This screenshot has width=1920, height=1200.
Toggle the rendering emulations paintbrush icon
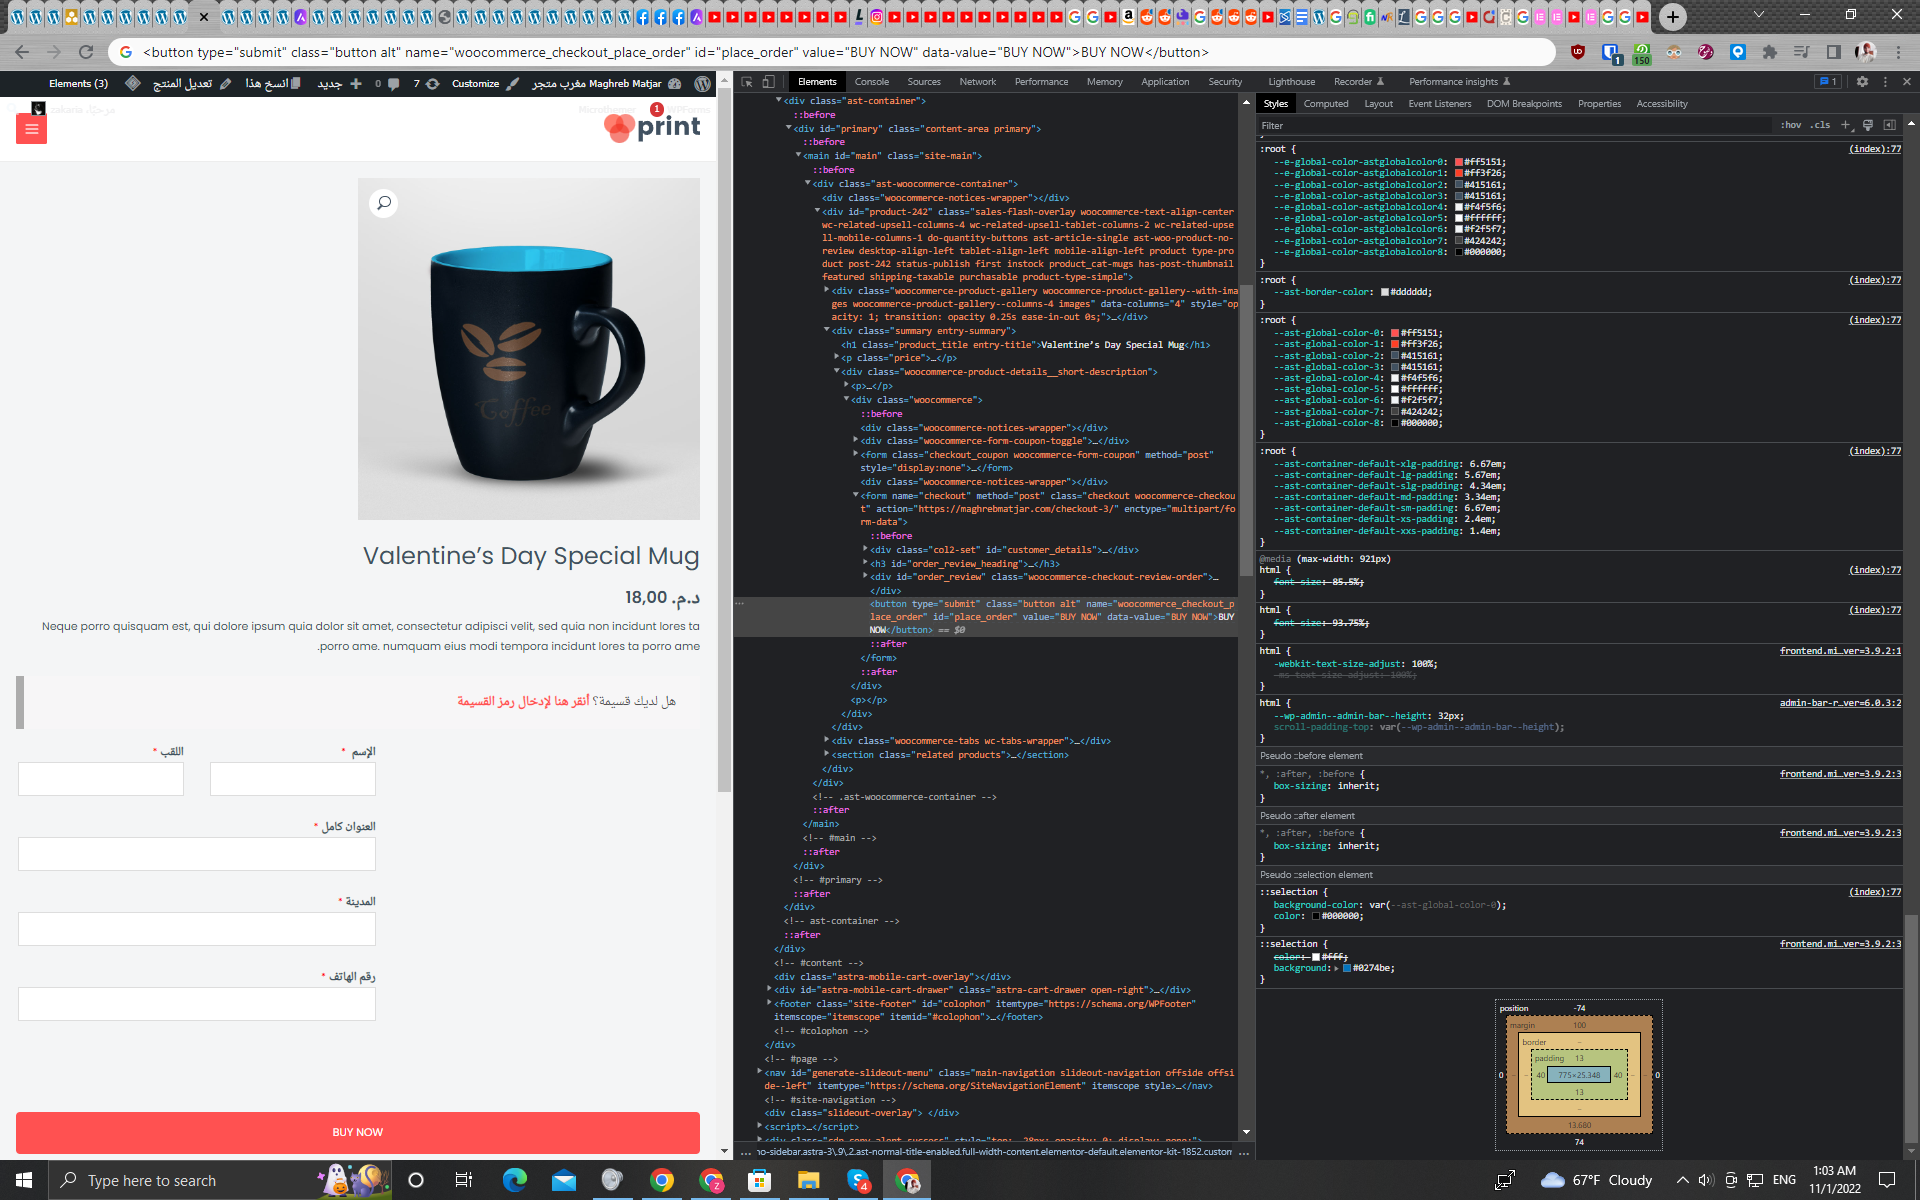pyautogui.click(x=1867, y=125)
